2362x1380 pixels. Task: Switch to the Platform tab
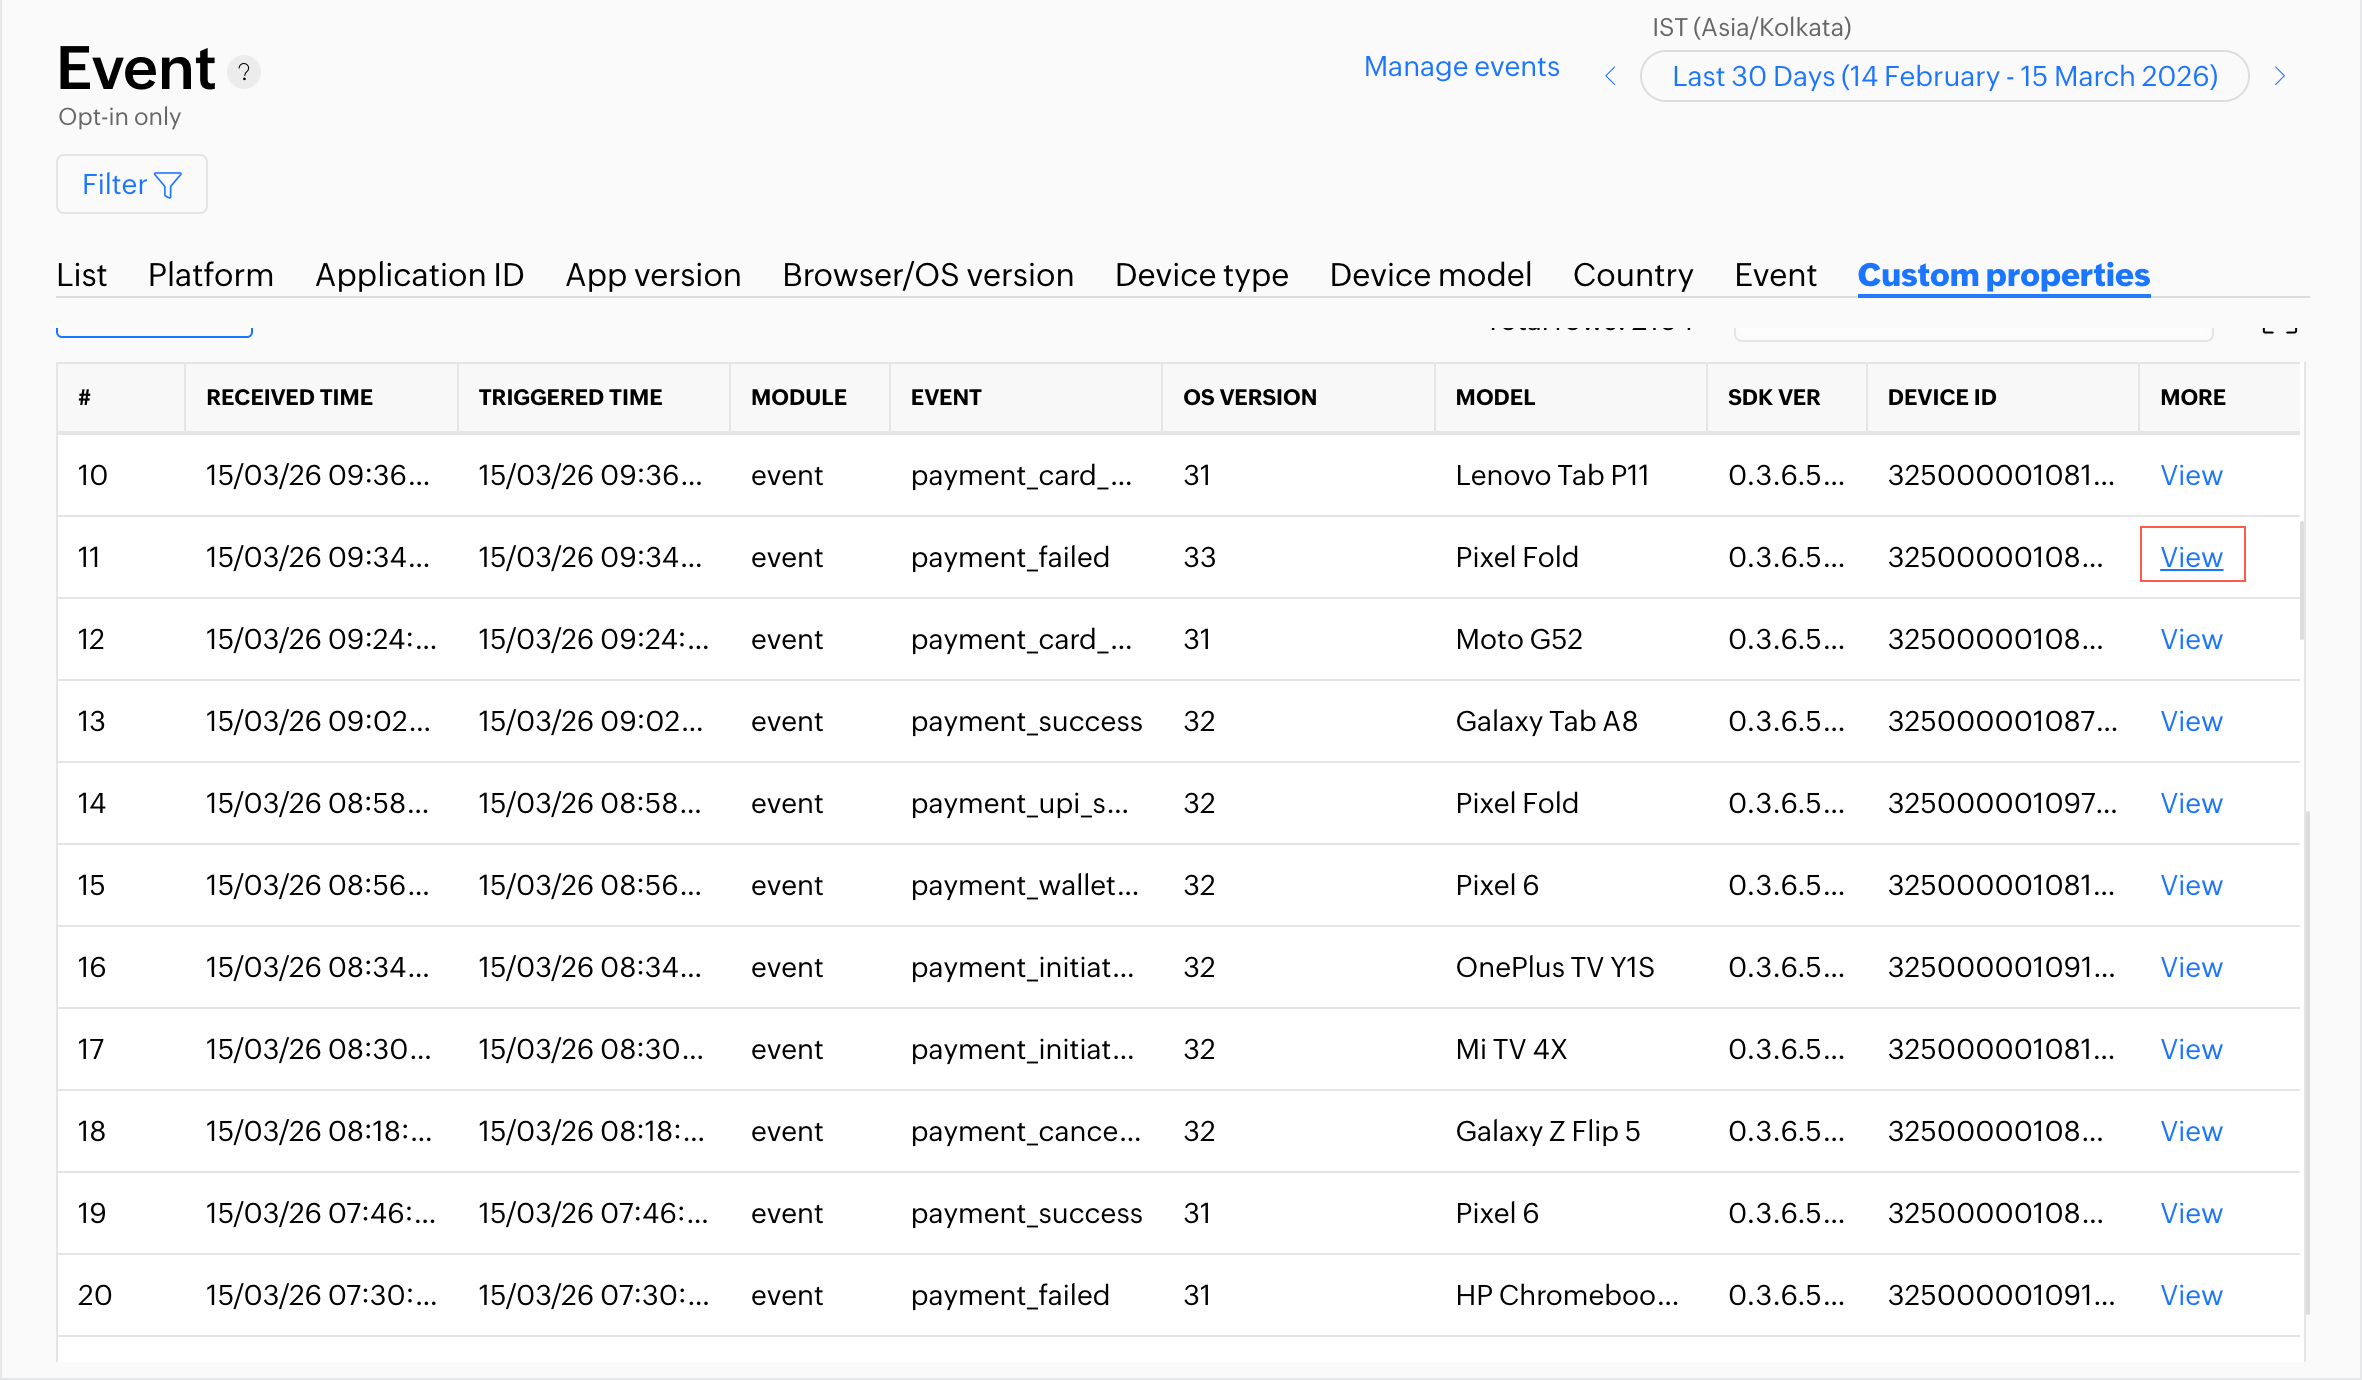pyautogui.click(x=210, y=274)
